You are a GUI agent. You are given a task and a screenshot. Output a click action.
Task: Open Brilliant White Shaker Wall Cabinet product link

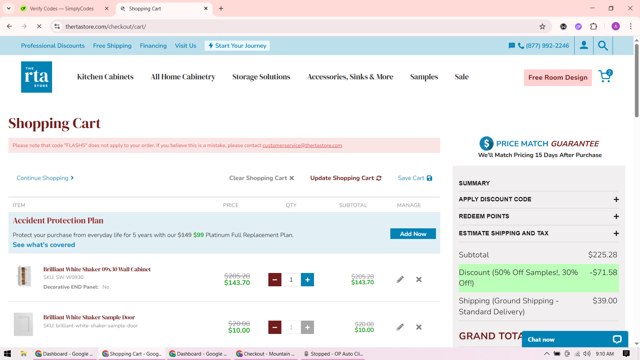97,269
